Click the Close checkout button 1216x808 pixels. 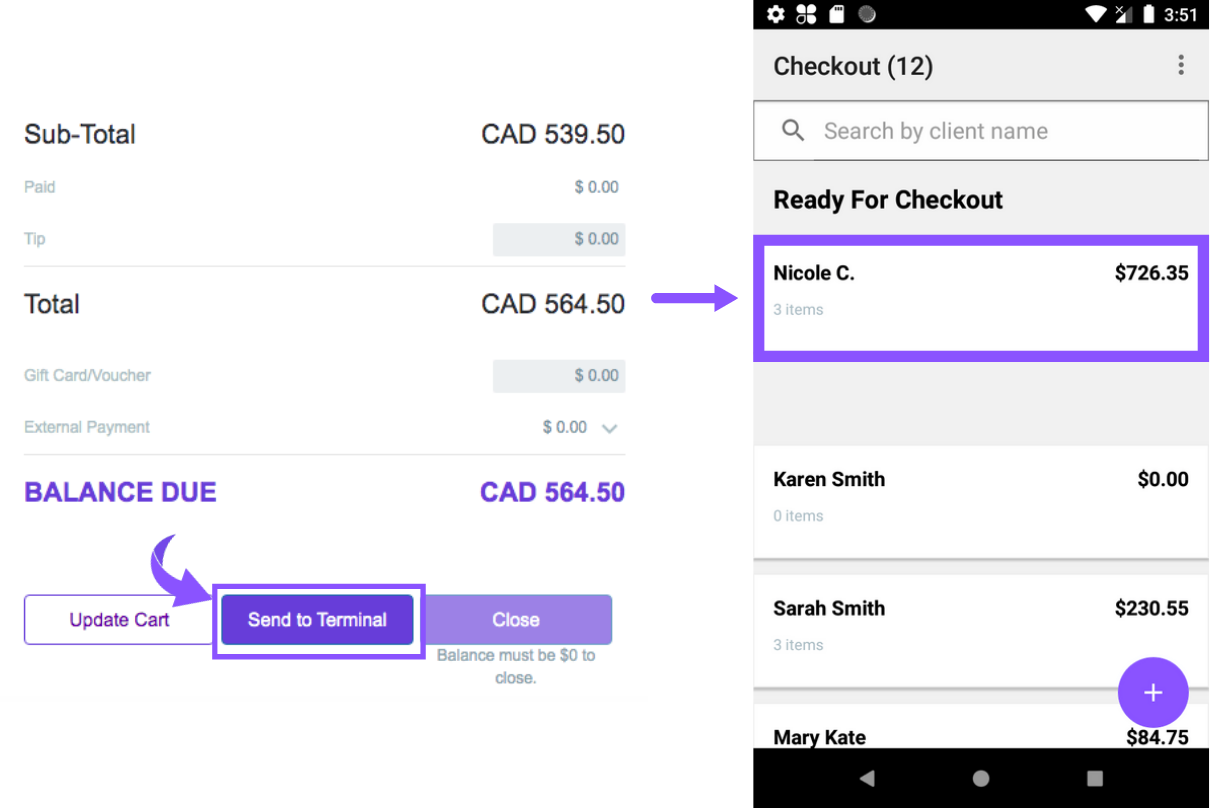click(515, 620)
